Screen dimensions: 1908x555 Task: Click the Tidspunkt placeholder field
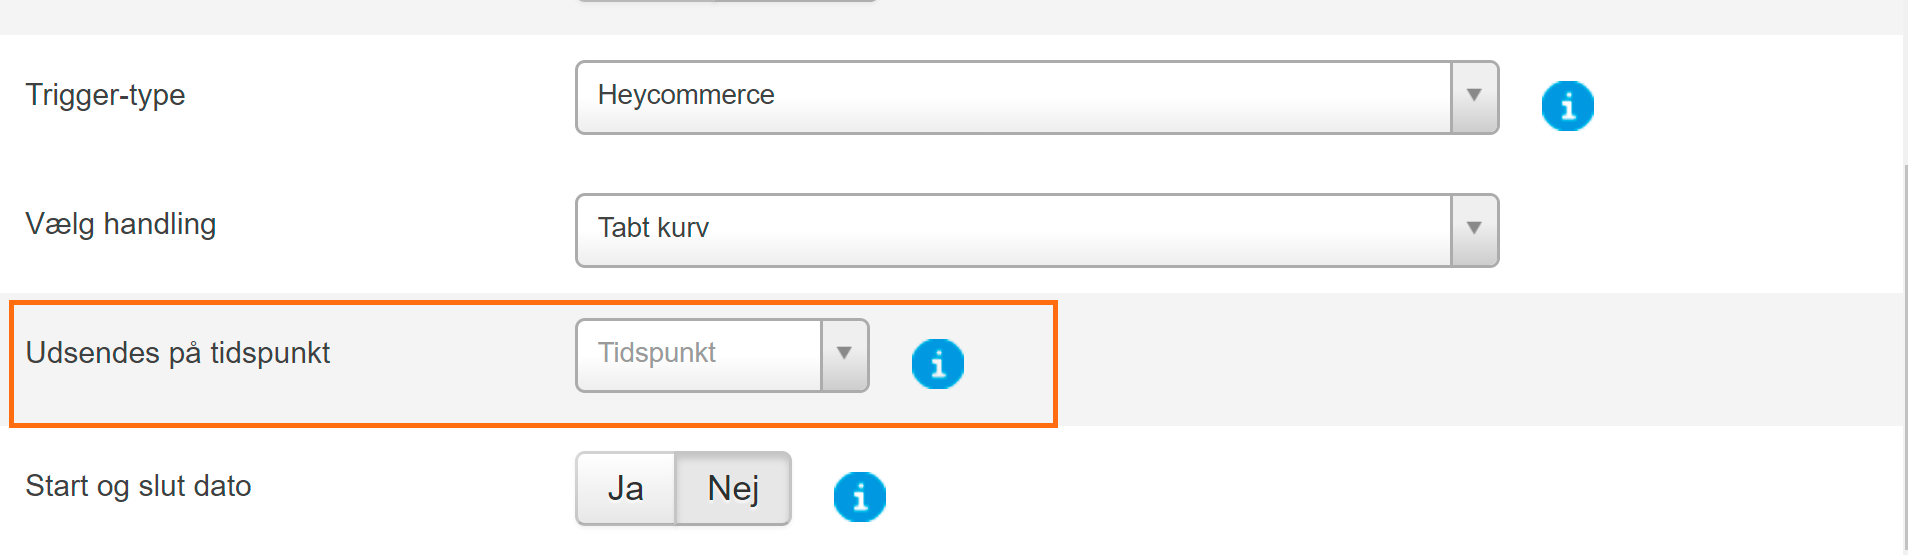[699, 355]
